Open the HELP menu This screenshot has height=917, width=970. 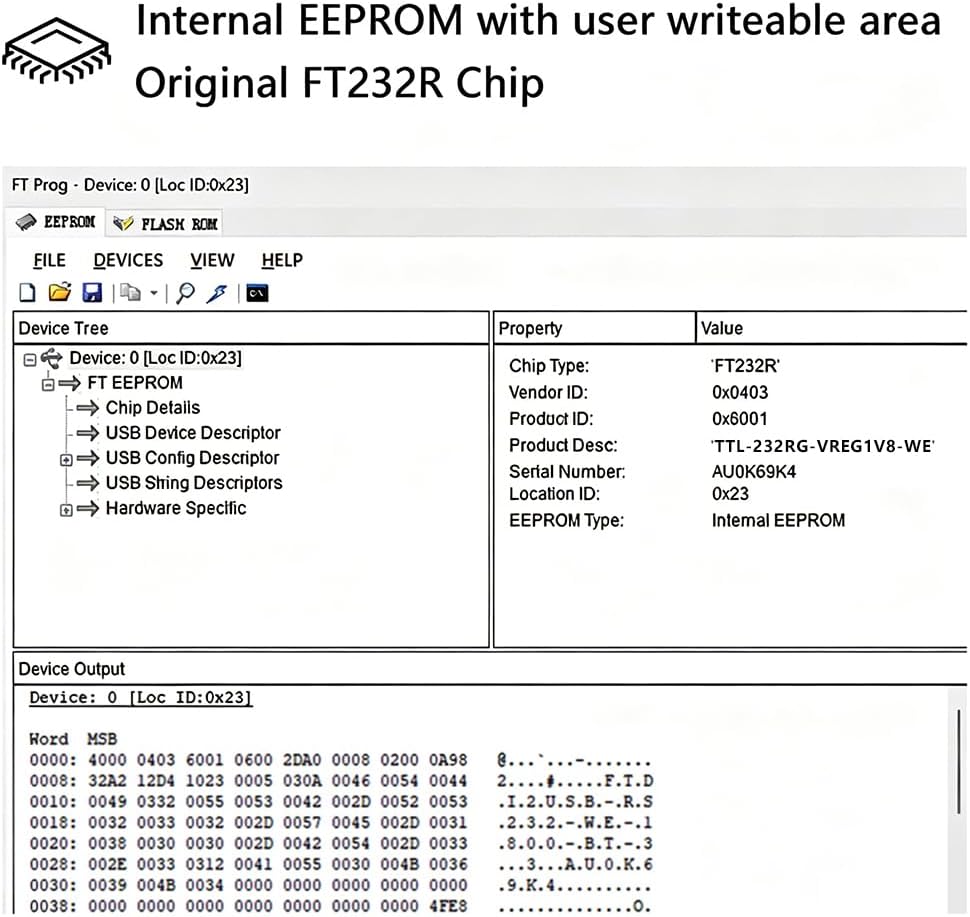point(282,260)
